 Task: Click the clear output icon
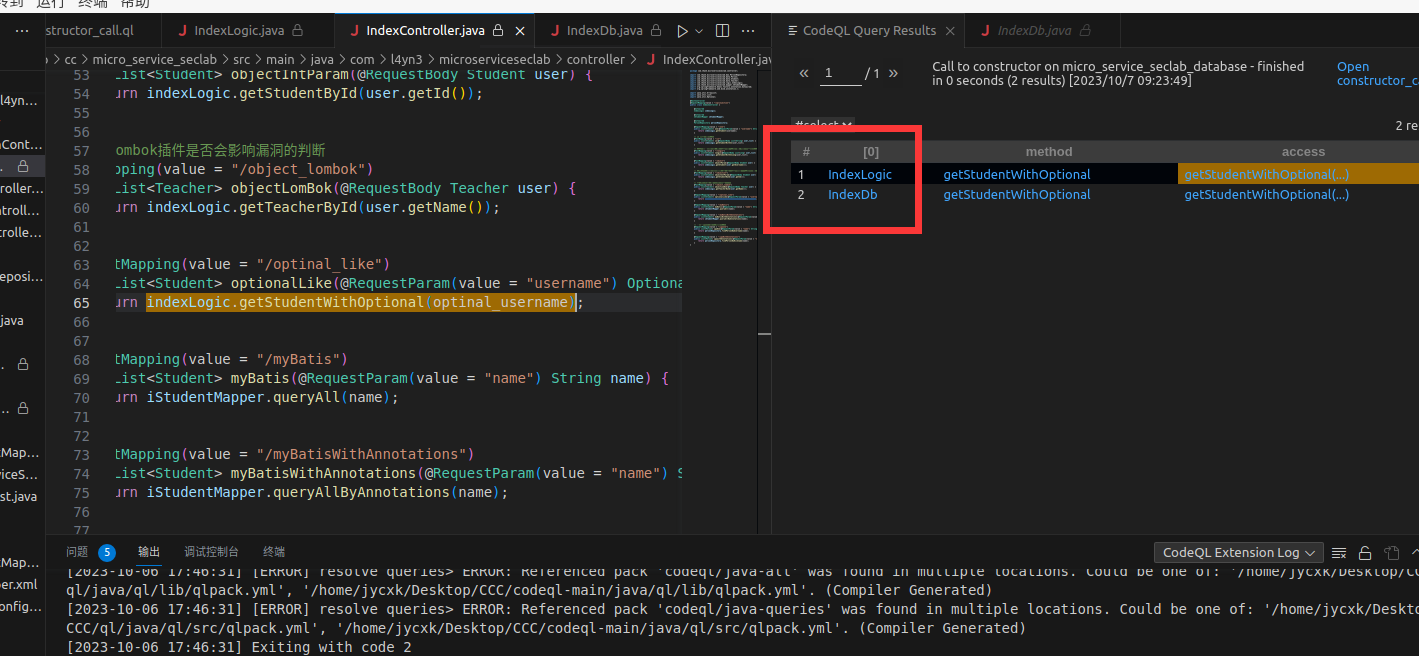click(x=1339, y=552)
